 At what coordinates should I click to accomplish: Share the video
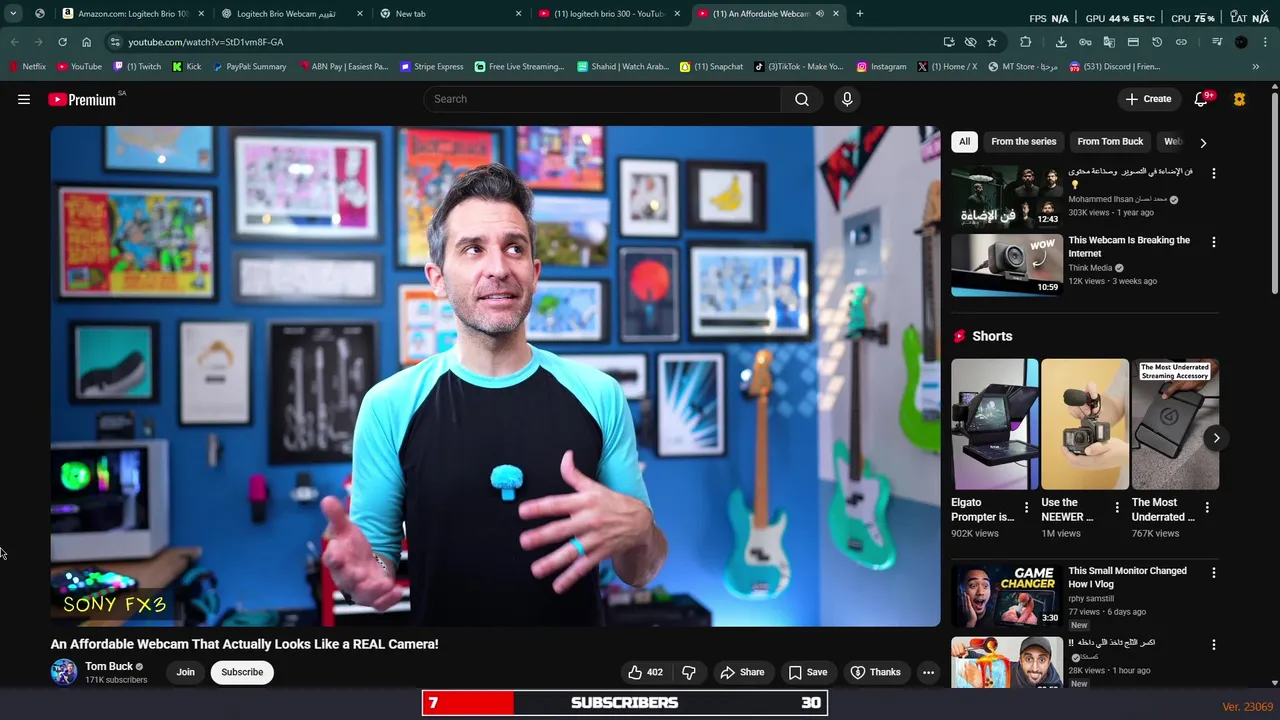click(742, 672)
